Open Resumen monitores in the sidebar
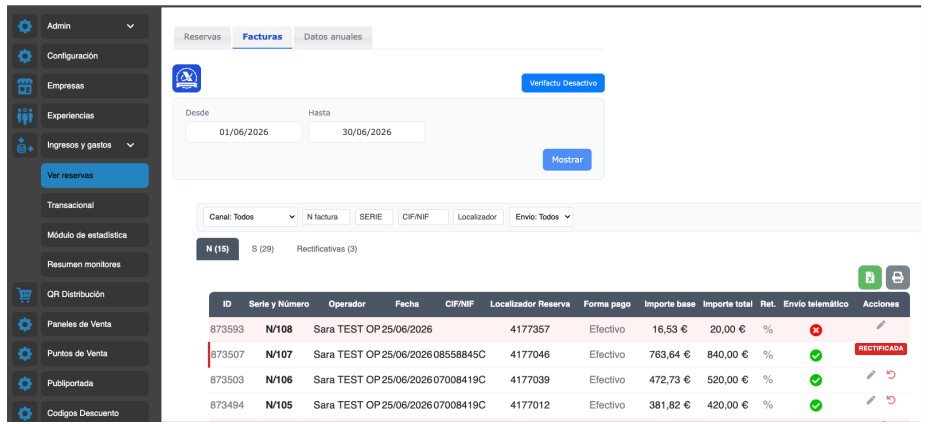928x424 pixels. pyautogui.click(x=95, y=265)
